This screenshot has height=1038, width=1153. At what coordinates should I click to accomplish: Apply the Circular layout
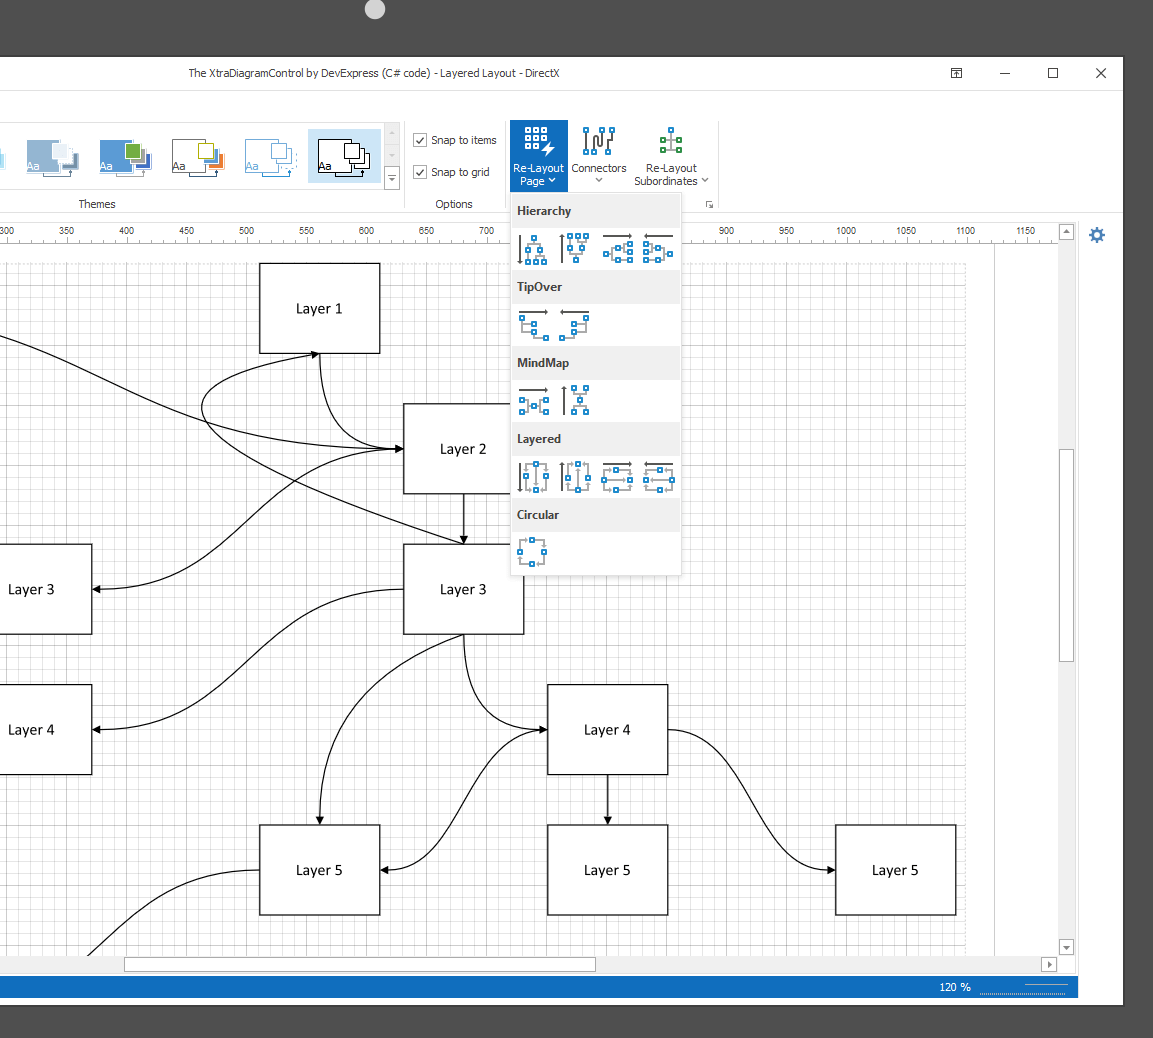point(532,553)
